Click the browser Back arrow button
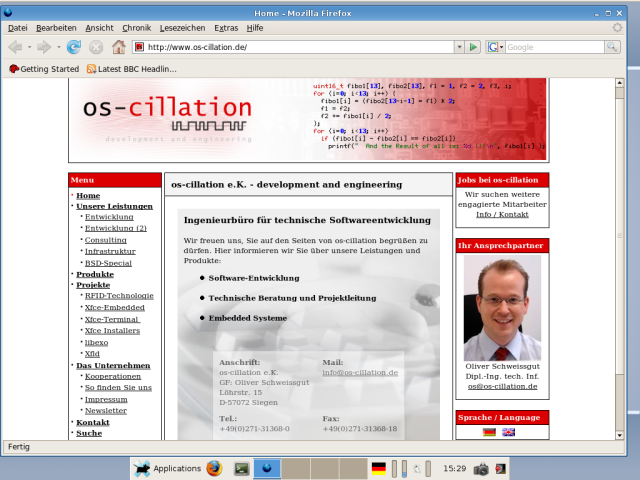Image resolution: width=640 pixels, height=480 pixels. pos(15,47)
